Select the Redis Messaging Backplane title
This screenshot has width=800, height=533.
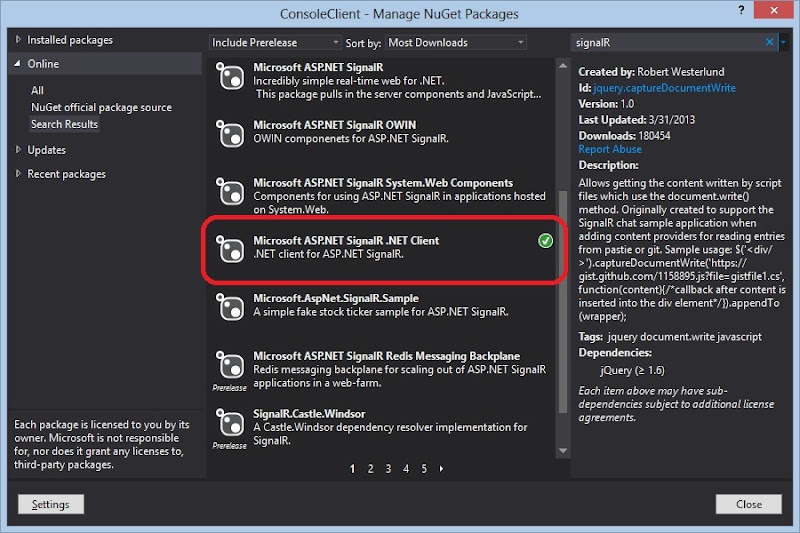pyautogui.click(x=386, y=356)
